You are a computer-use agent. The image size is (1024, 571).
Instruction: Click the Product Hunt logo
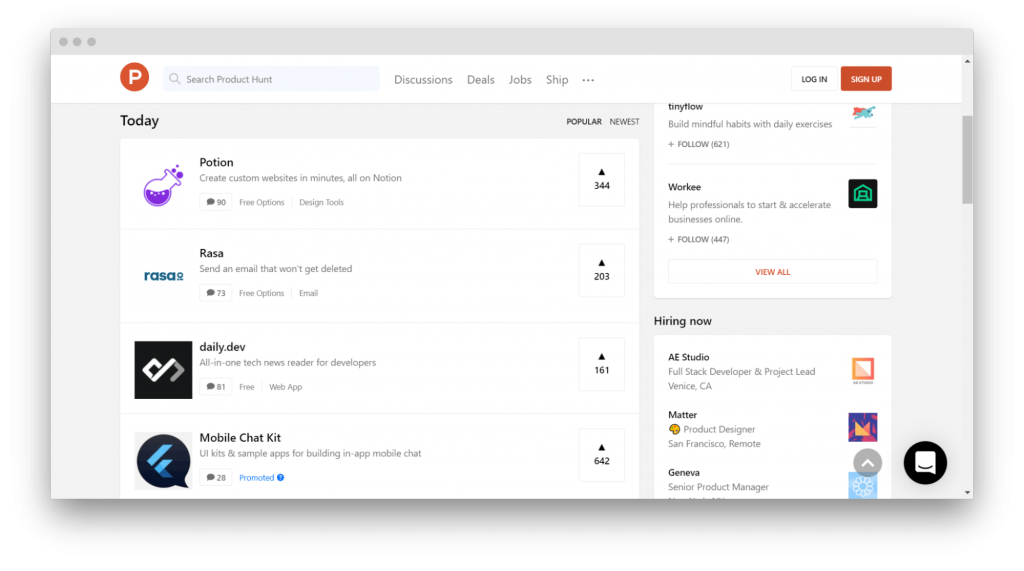coord(135,77)
